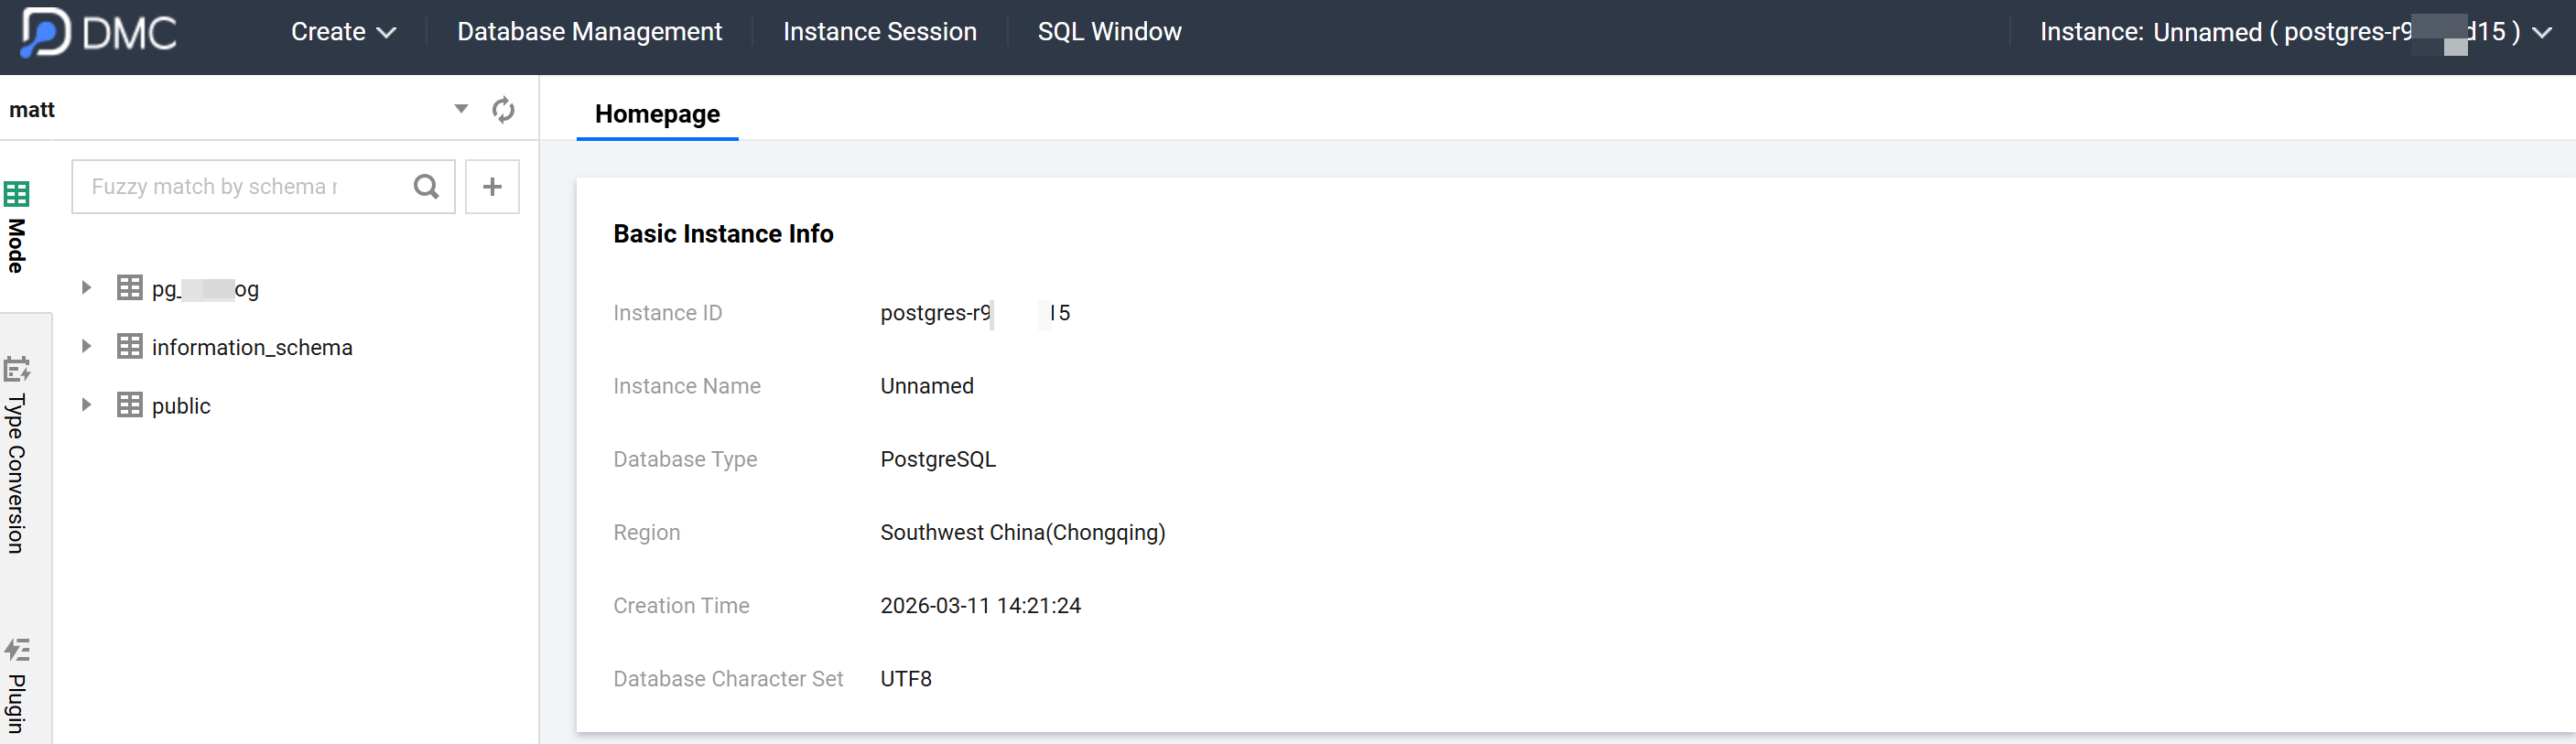Switch to the Homepage tab

pyautogui.click(x=657, y=114)
